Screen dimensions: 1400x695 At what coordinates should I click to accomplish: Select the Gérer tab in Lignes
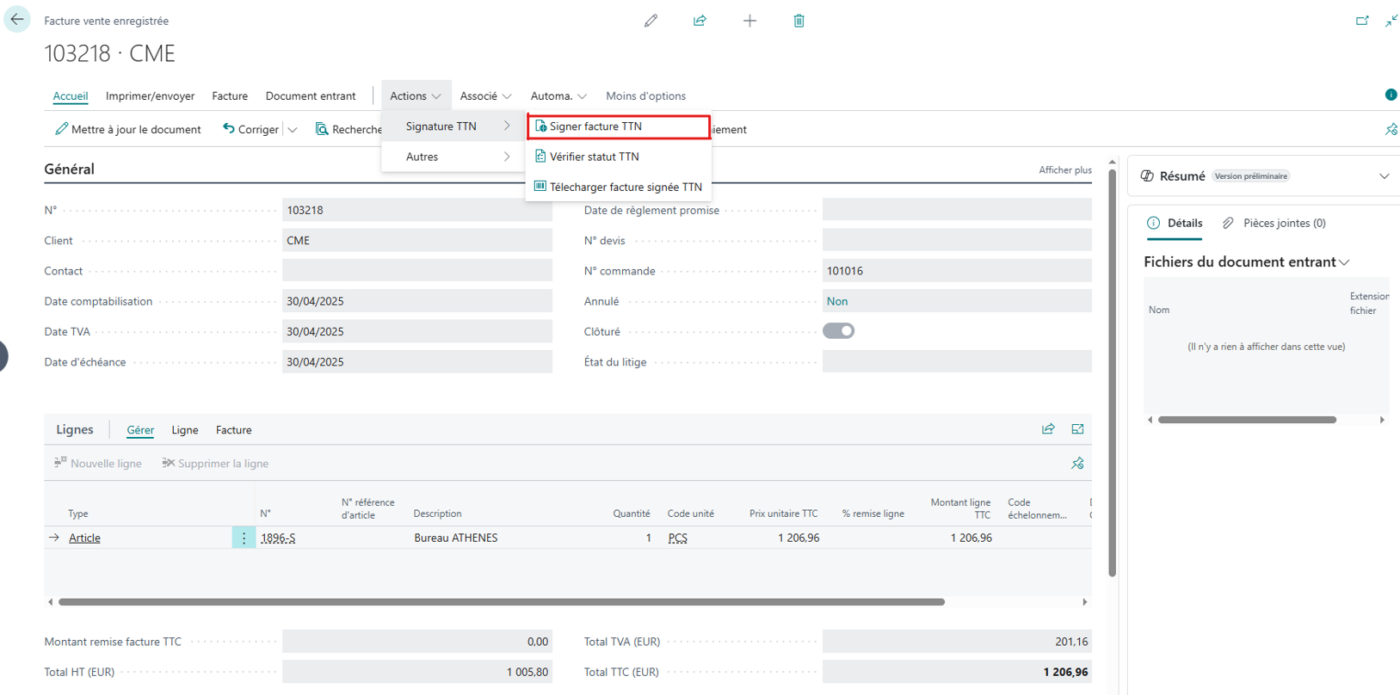coord(140,430)
